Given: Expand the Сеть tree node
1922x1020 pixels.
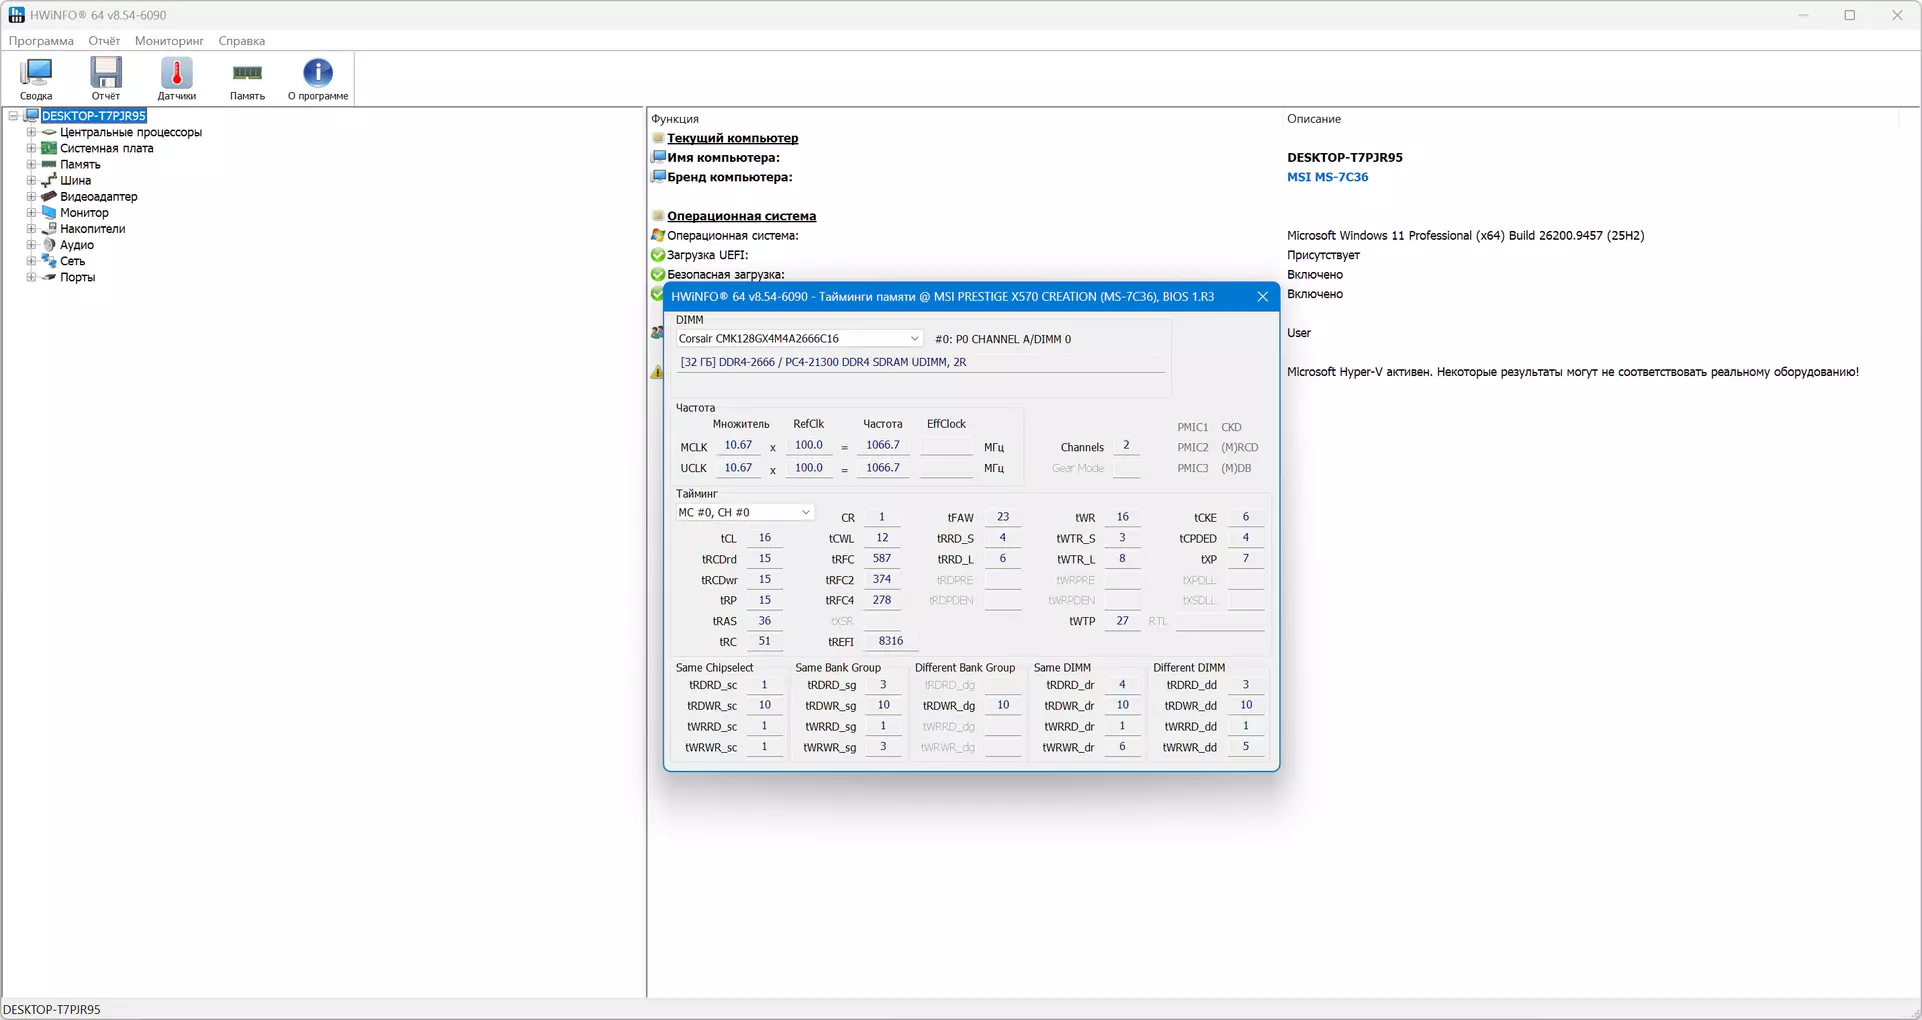Looking at the screenshot, I should 31,261.
